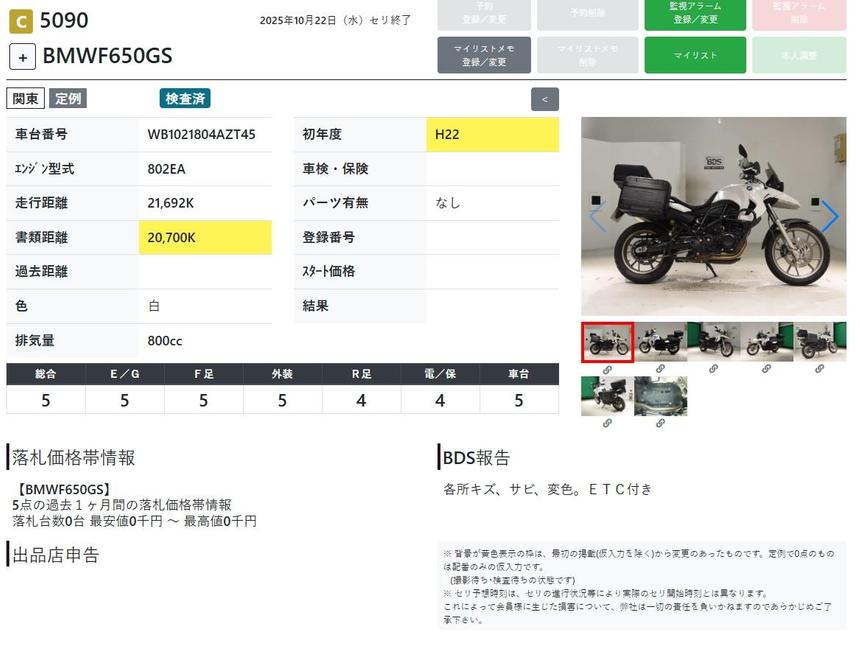Image resolution: width=860 pixels, height=665 pixels.
Task: Click マイリストメモ 登録/変更 button
Action: click(484, 56)
